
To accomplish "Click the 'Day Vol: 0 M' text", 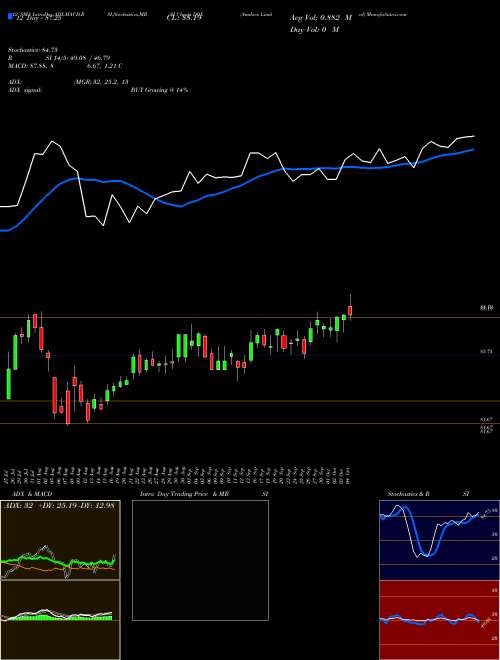I will (x=314, y=29).
